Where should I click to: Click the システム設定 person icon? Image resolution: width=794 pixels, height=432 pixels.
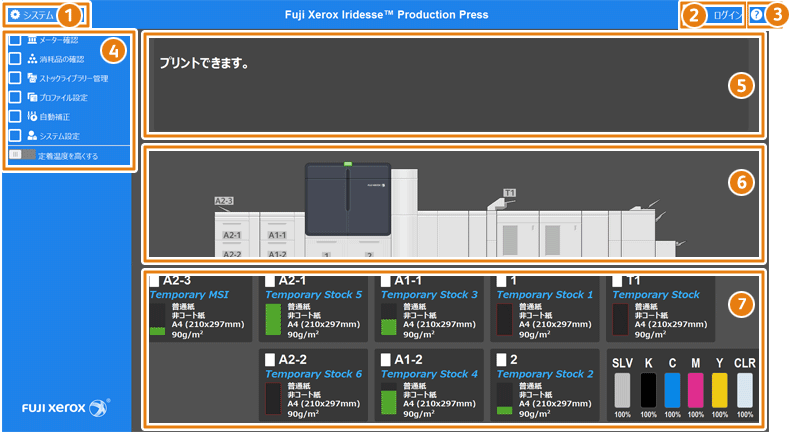(32, 135)
